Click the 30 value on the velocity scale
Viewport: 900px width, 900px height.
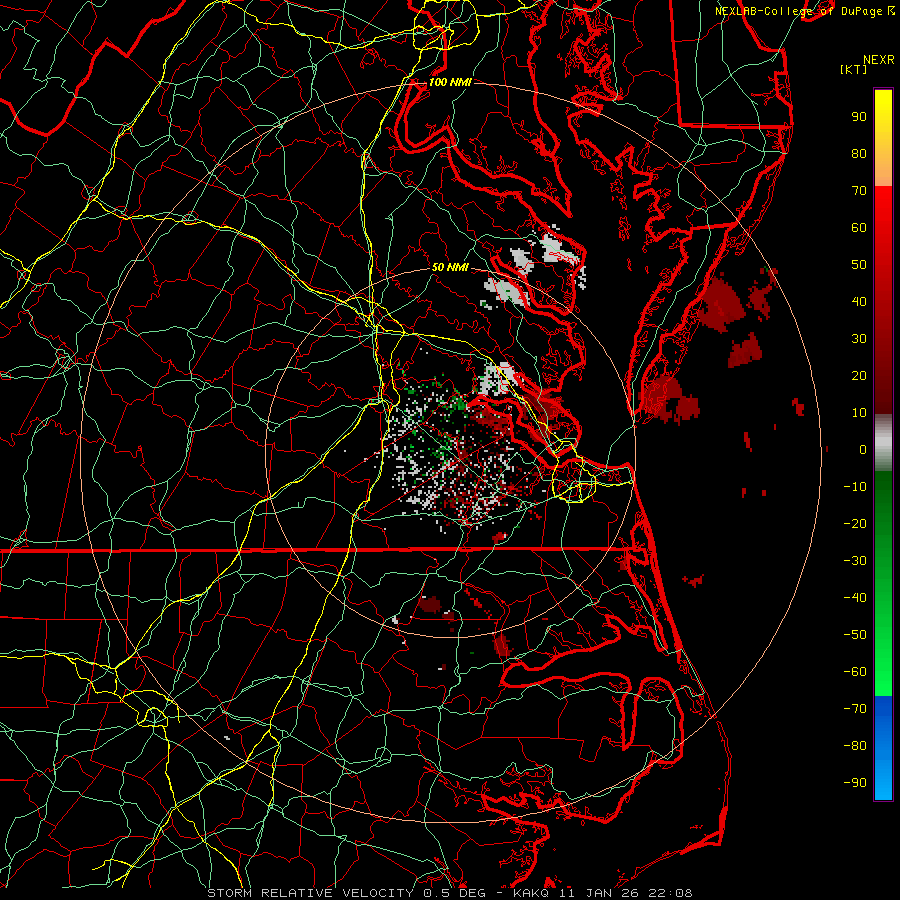point(859,339)
